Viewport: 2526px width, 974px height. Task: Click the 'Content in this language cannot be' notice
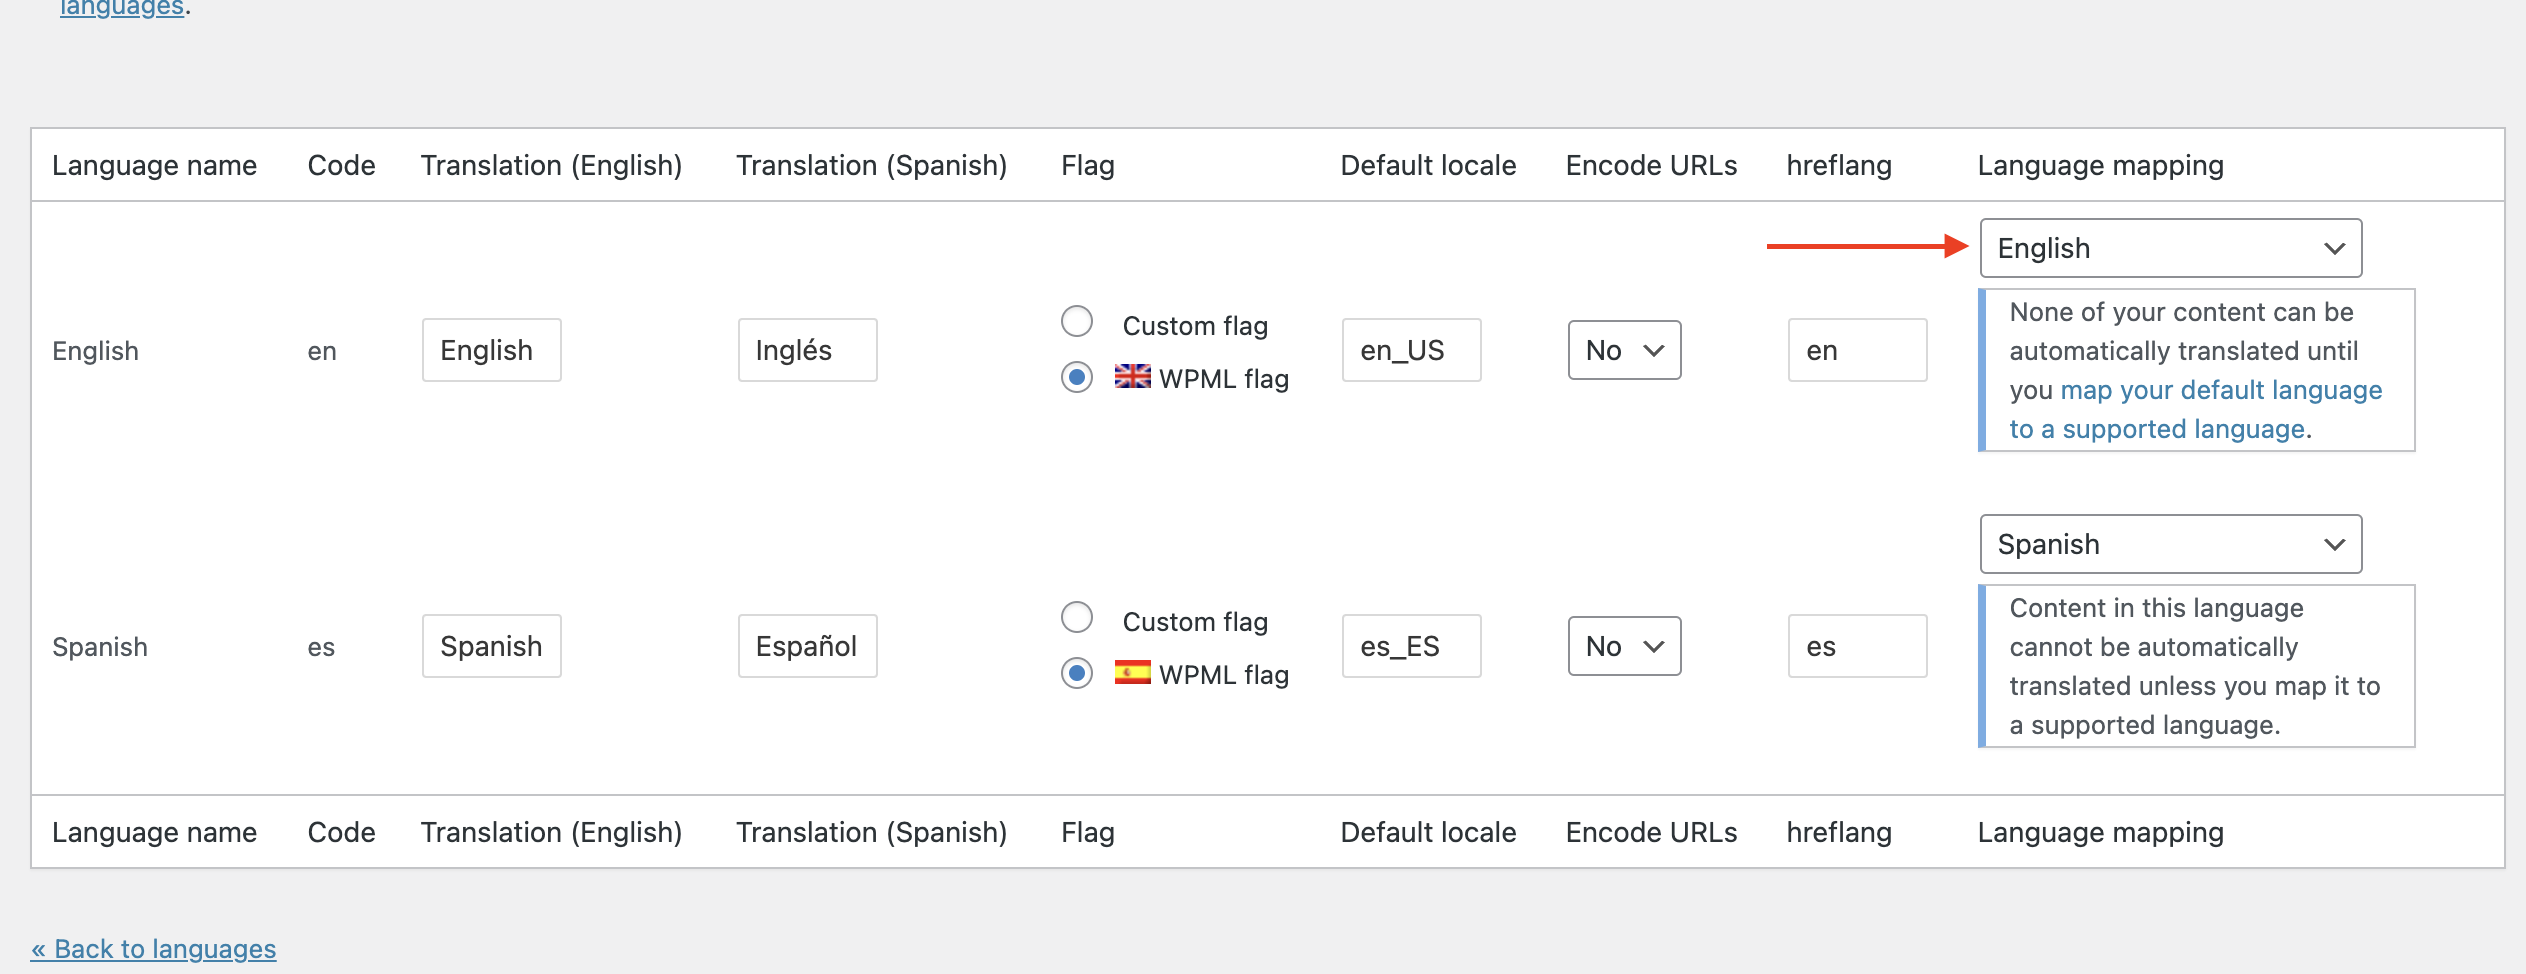click(2197, 666)
